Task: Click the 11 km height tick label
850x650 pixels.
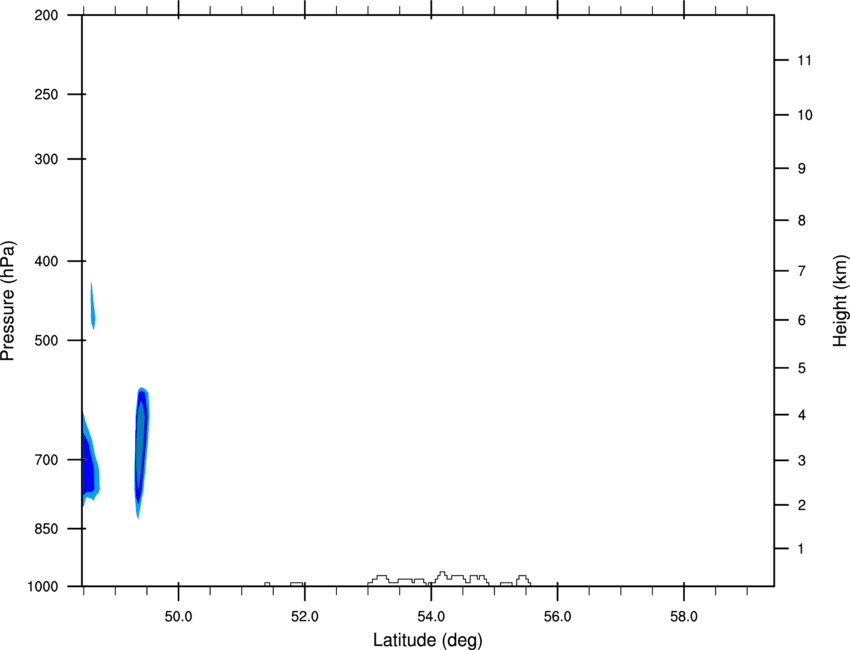Action: 805,60
